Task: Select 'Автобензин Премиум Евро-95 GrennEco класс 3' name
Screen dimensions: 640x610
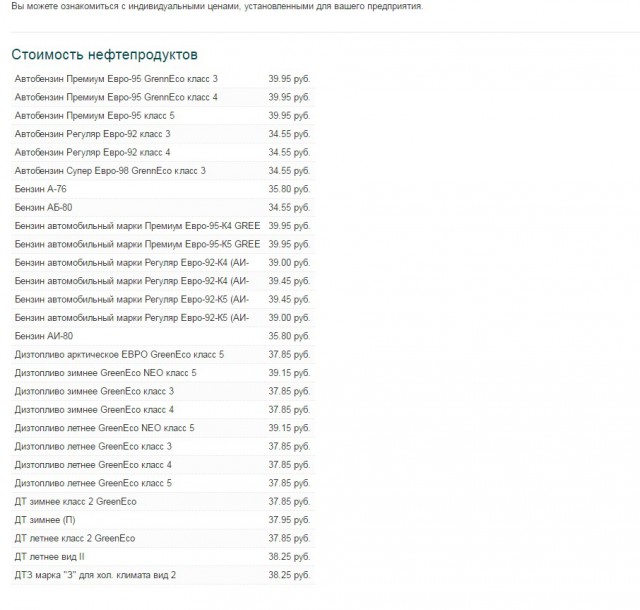Action: 116,79
